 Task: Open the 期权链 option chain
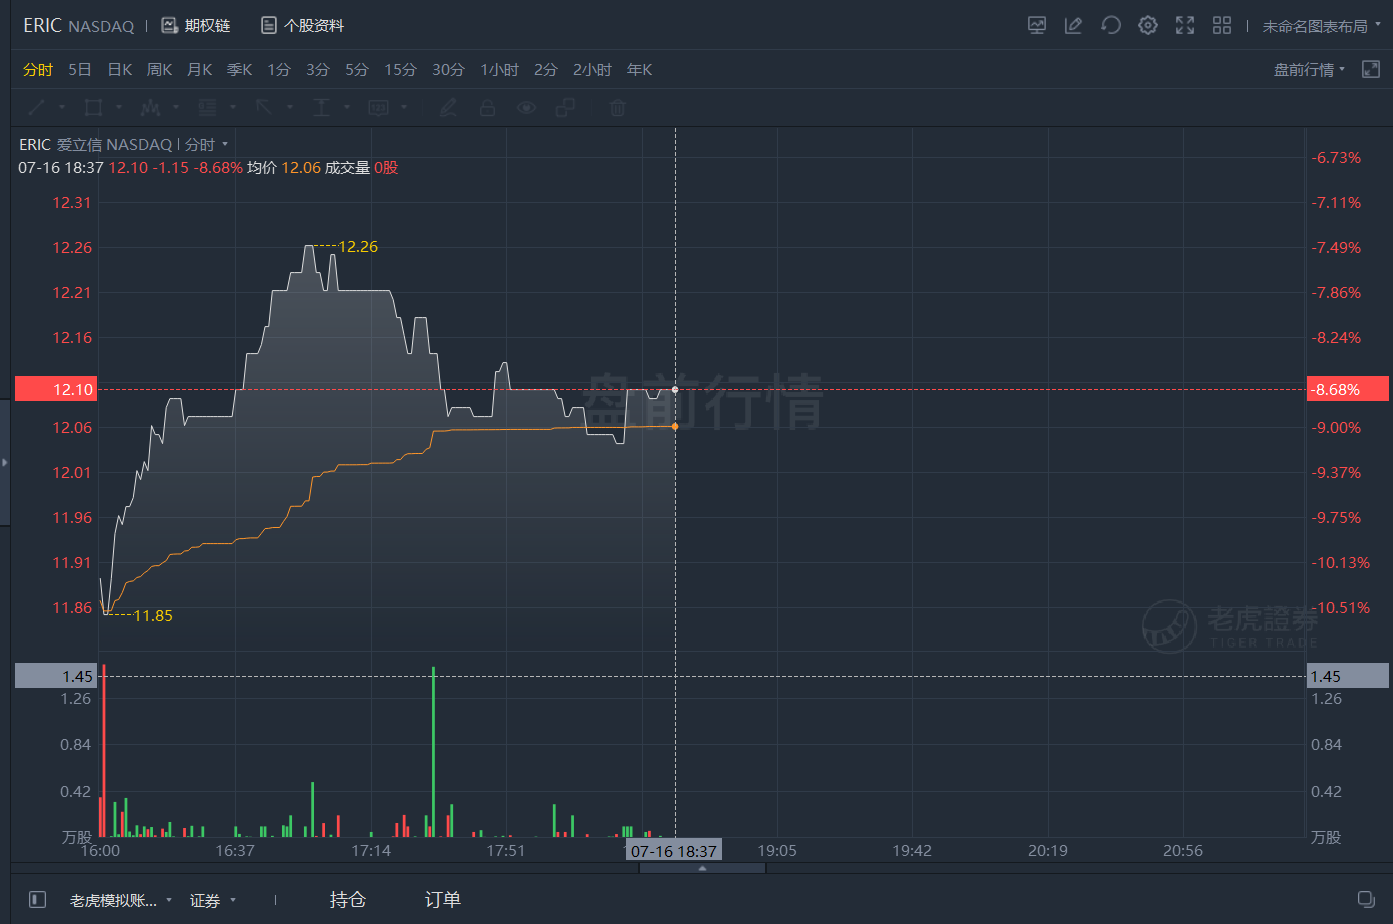(207, 25)
